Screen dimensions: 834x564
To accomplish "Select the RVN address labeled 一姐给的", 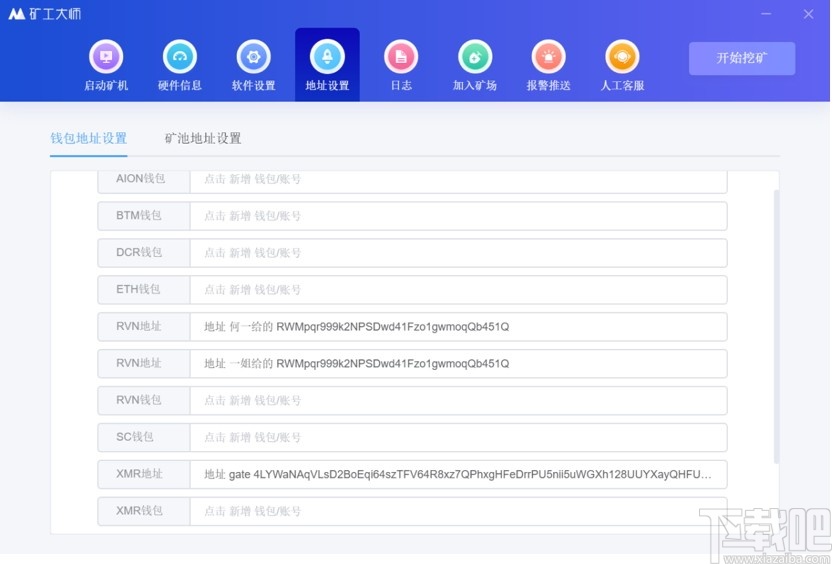I will (458, 363).
